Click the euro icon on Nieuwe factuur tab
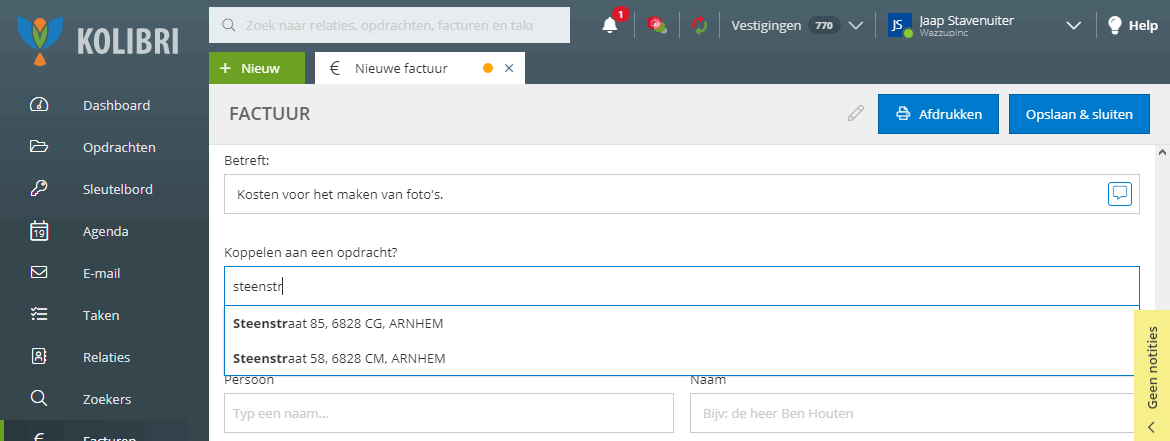1170x441 pixels. [335, 68]
